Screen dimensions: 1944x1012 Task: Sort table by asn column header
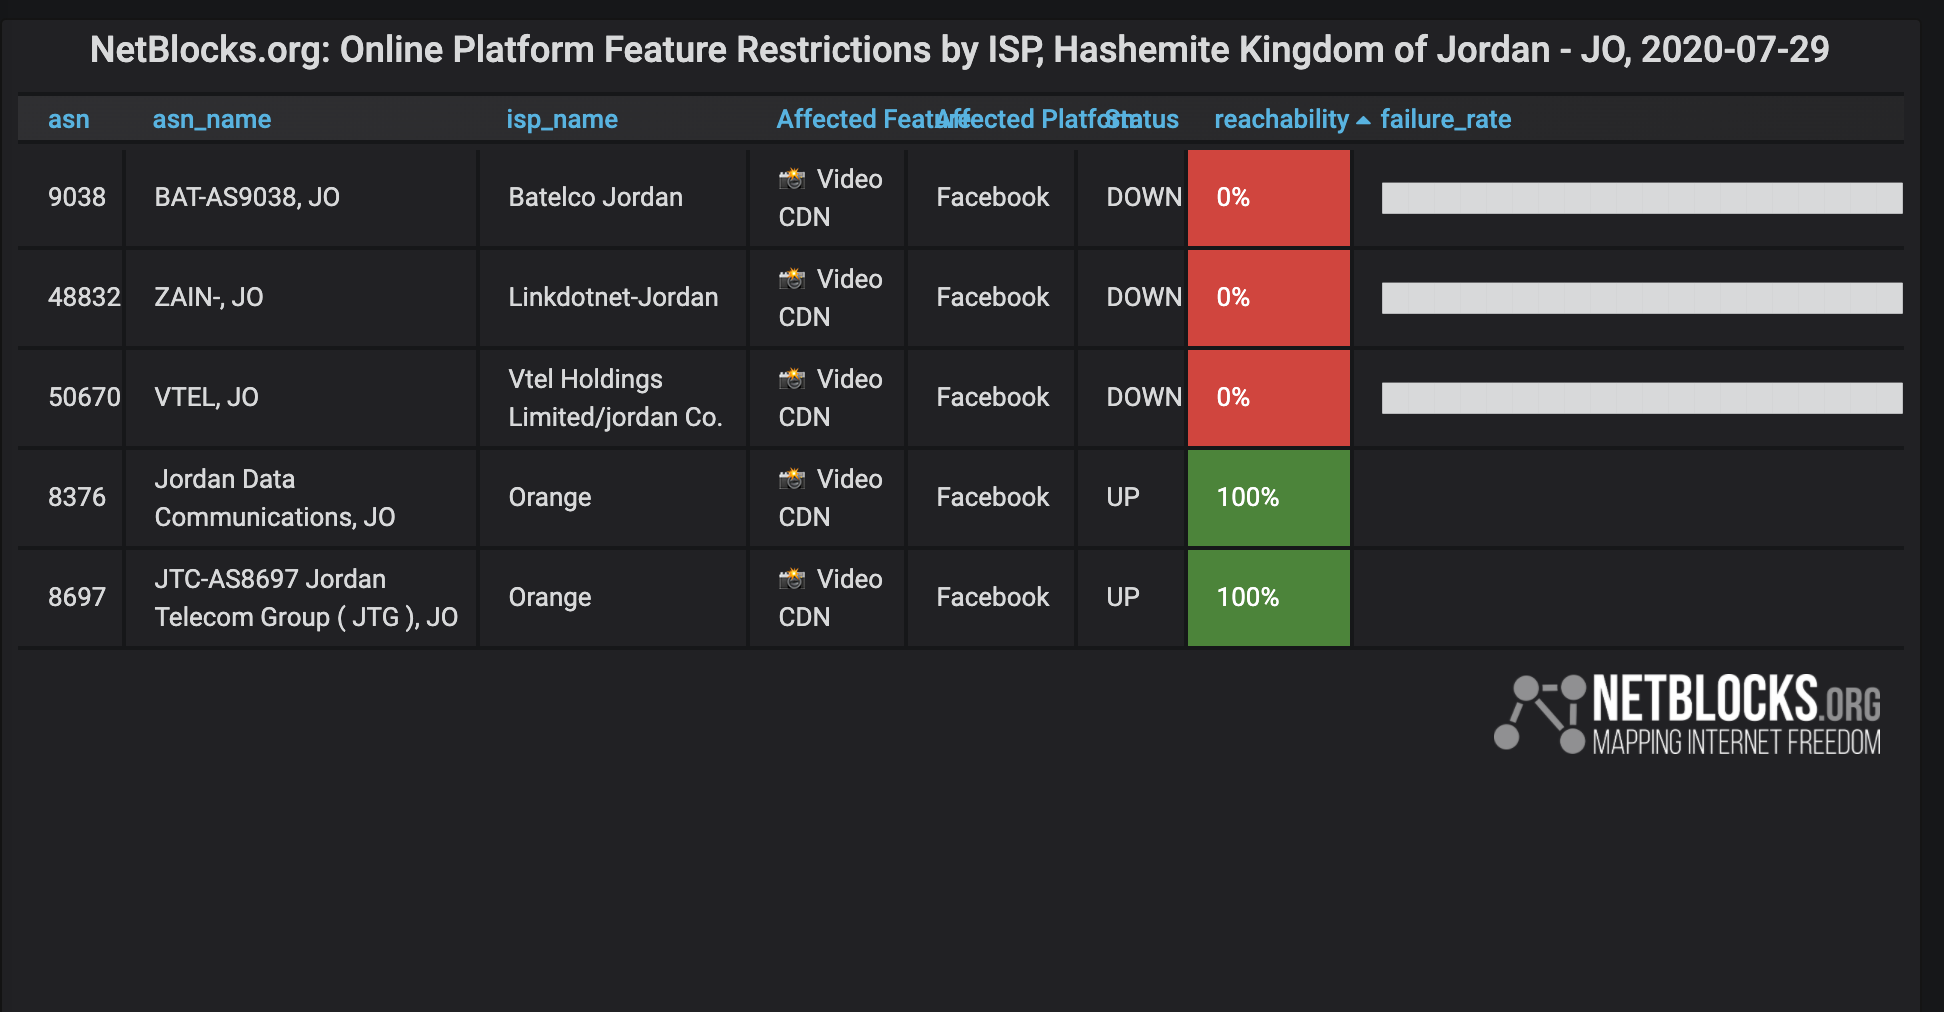point(68,120)
